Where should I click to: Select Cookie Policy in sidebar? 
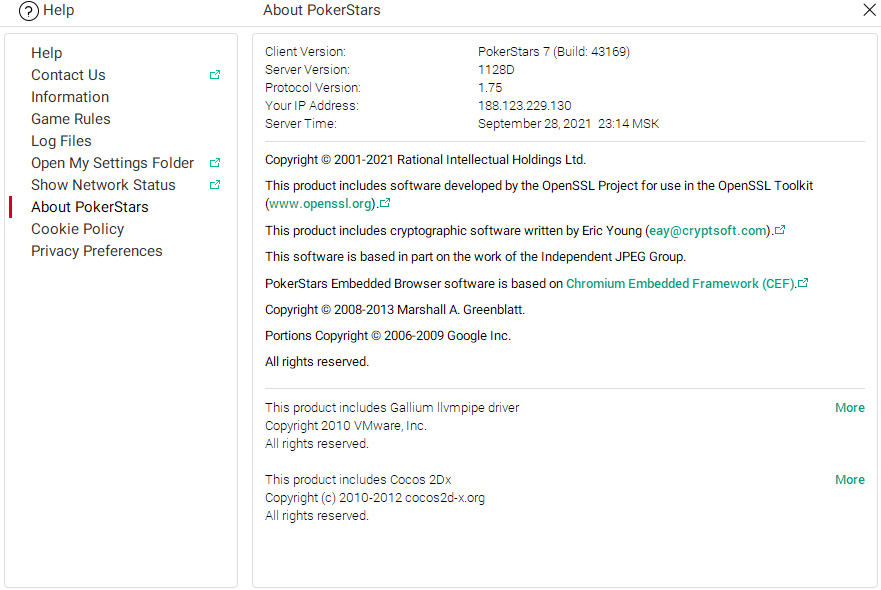(x=77, y=229)
